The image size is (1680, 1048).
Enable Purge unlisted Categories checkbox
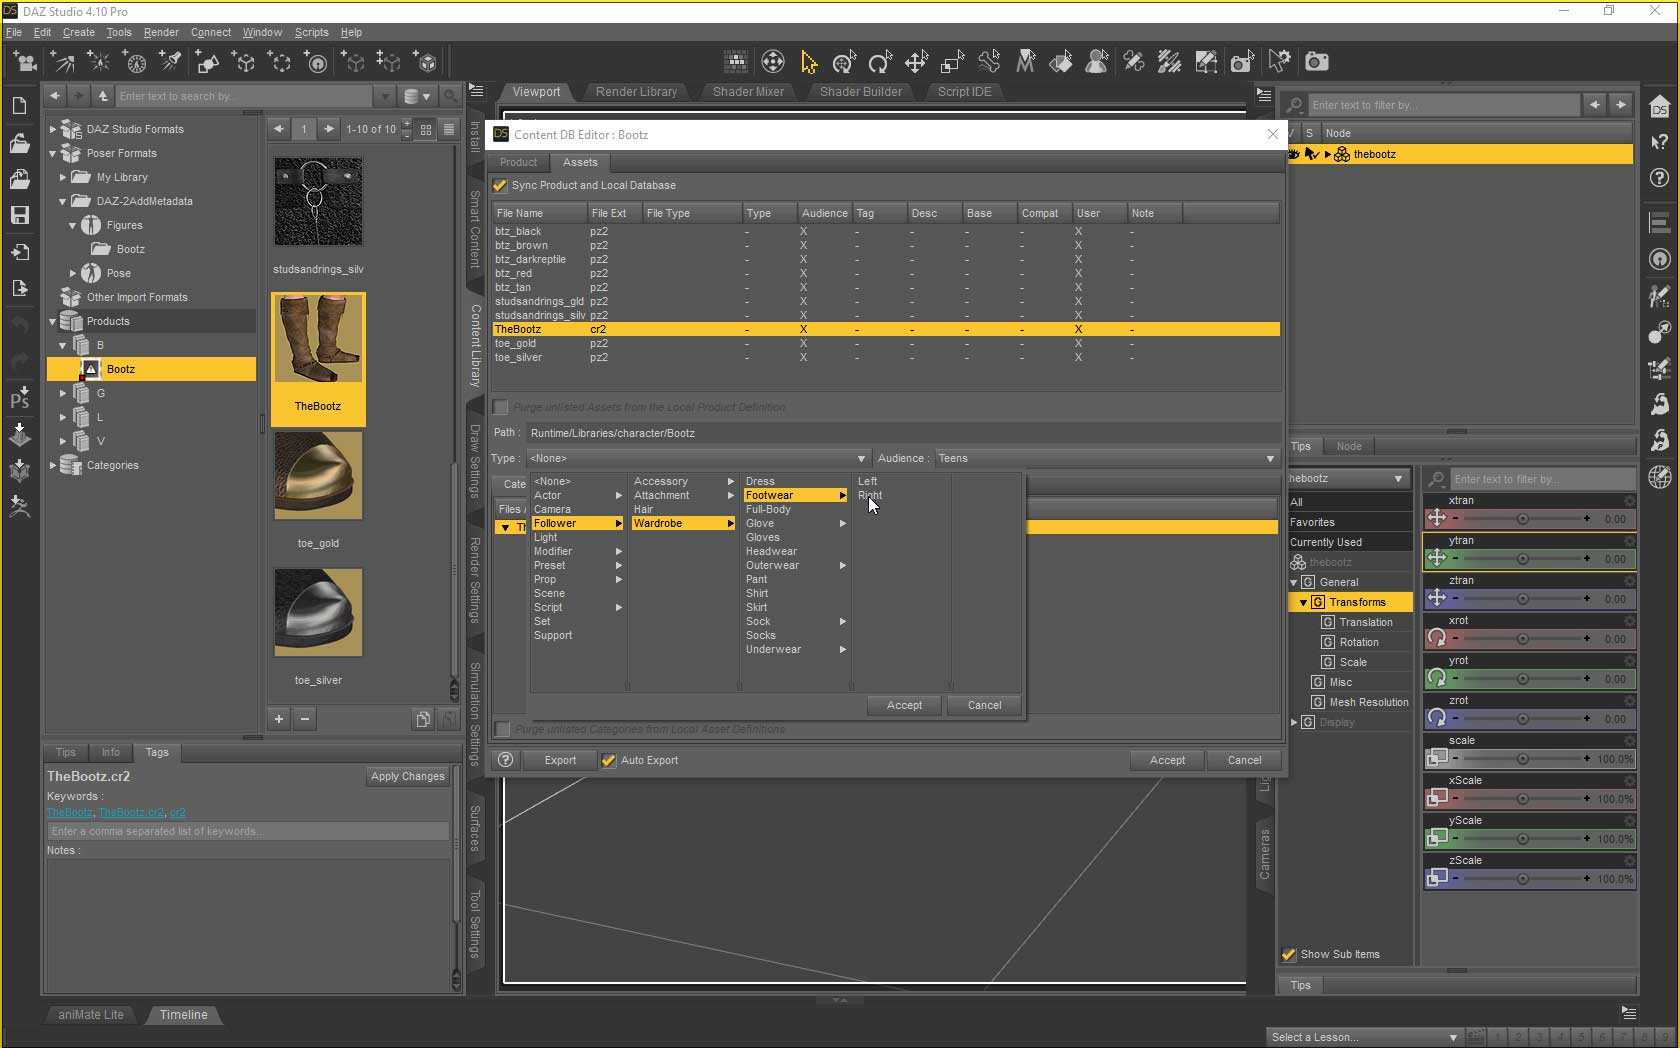coord(503,729)
